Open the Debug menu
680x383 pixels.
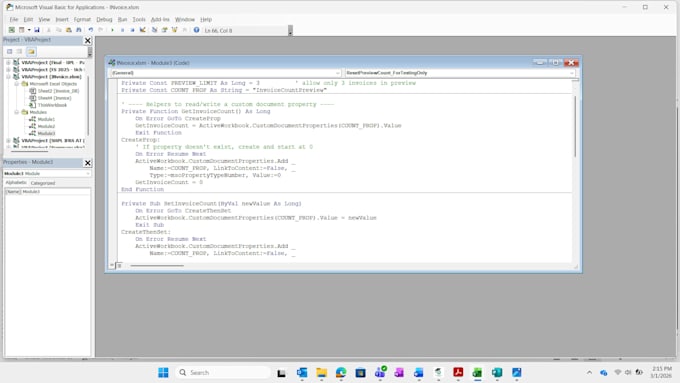pos(104,20)
